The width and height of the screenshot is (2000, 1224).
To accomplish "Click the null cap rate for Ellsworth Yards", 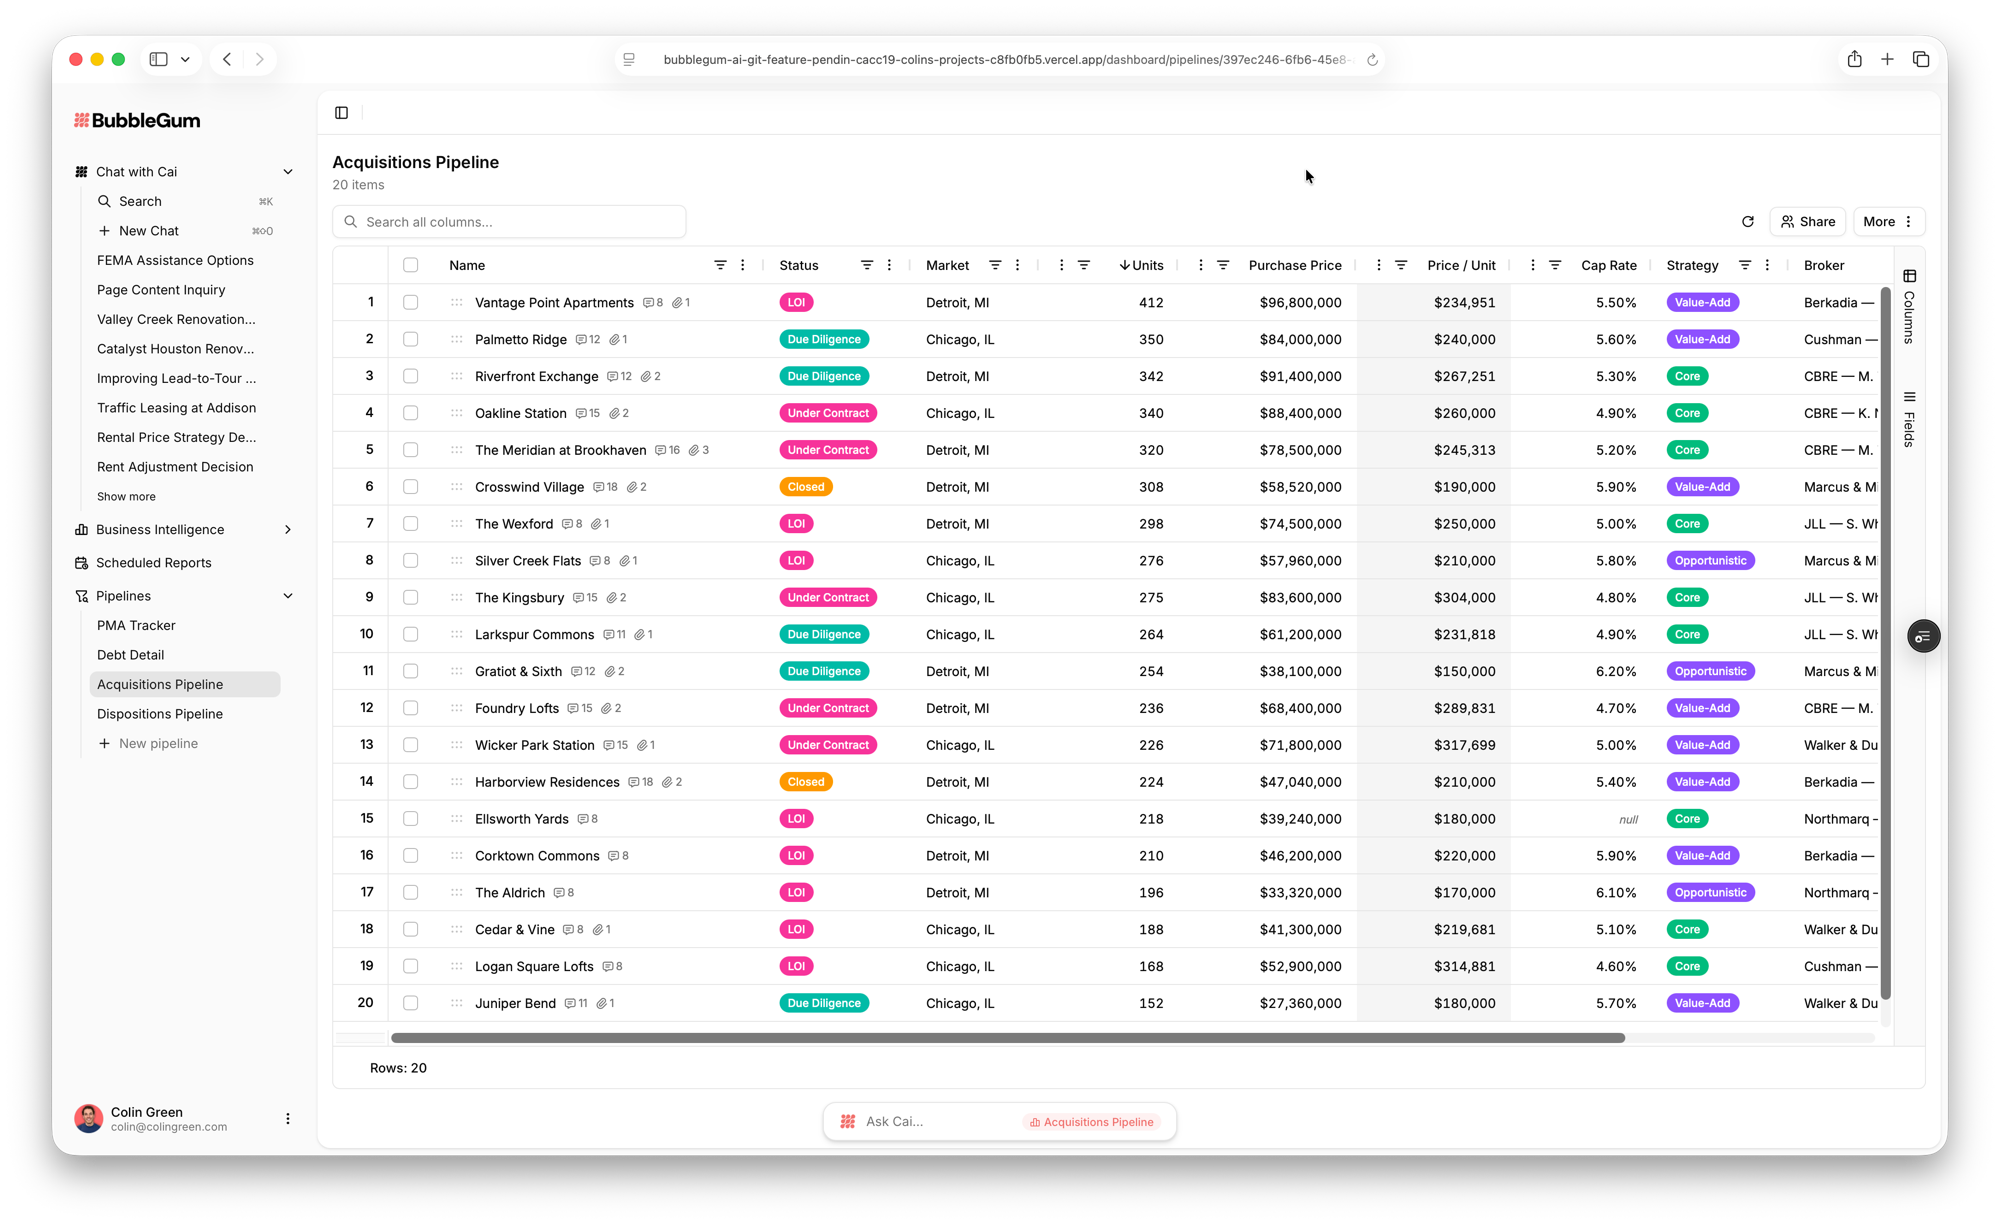I will 1628,820.
